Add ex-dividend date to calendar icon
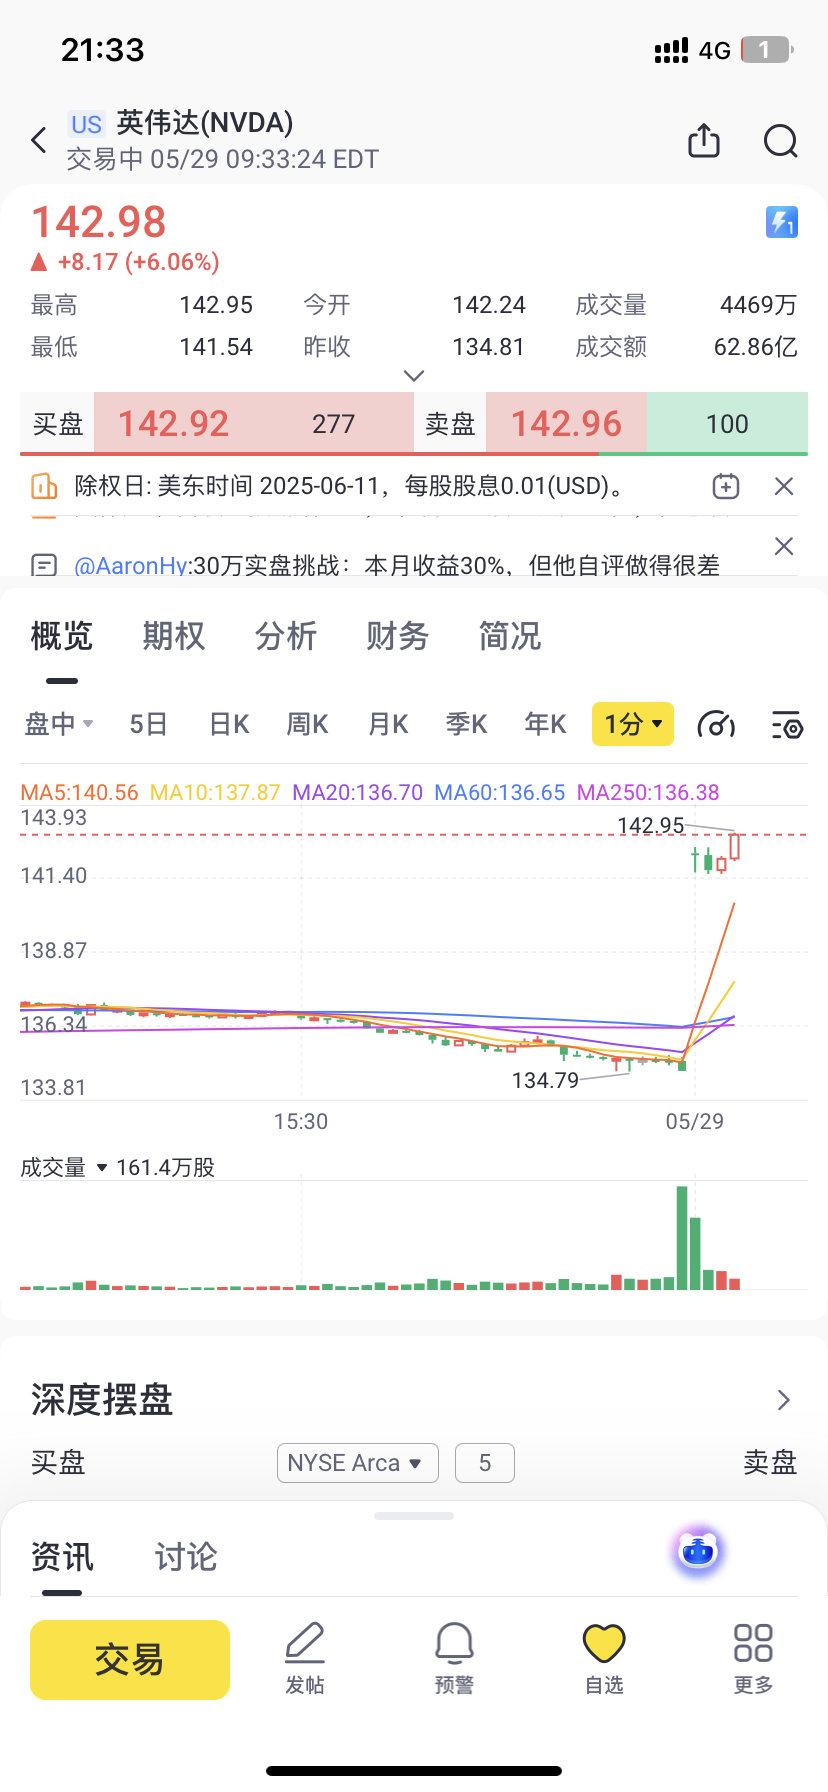The width and height of the screenshot is (828, 1792). click(726, 487)
